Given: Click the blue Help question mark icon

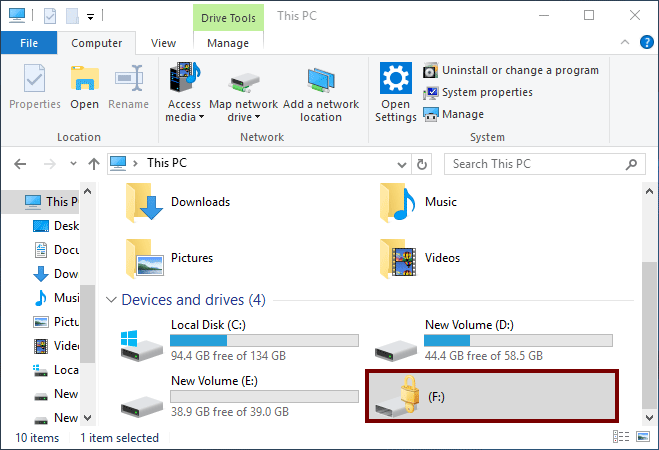Looking at the screenshot, I should [x=646, y=42].
